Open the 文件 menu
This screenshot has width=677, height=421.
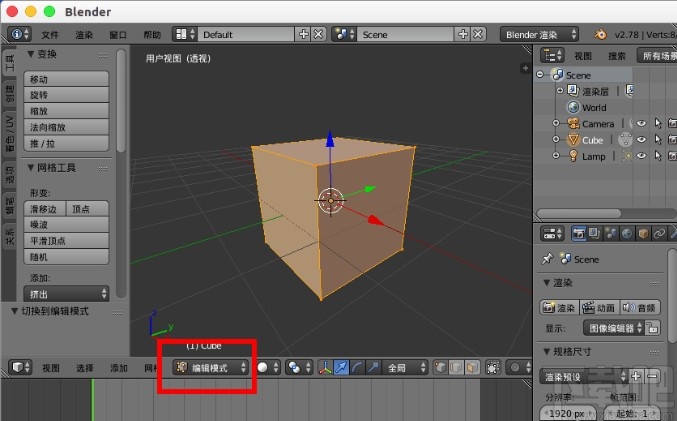[50, 35]
